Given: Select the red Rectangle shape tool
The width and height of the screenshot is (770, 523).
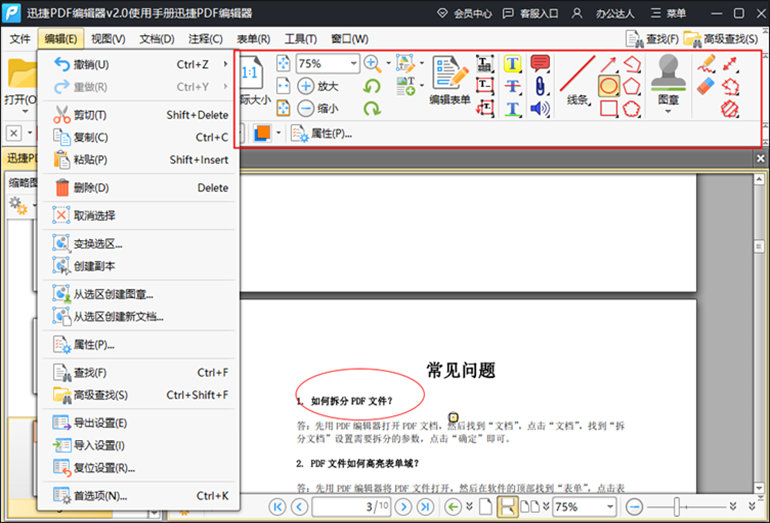Looking at the screenshot, I should click(x=609, y=108).
